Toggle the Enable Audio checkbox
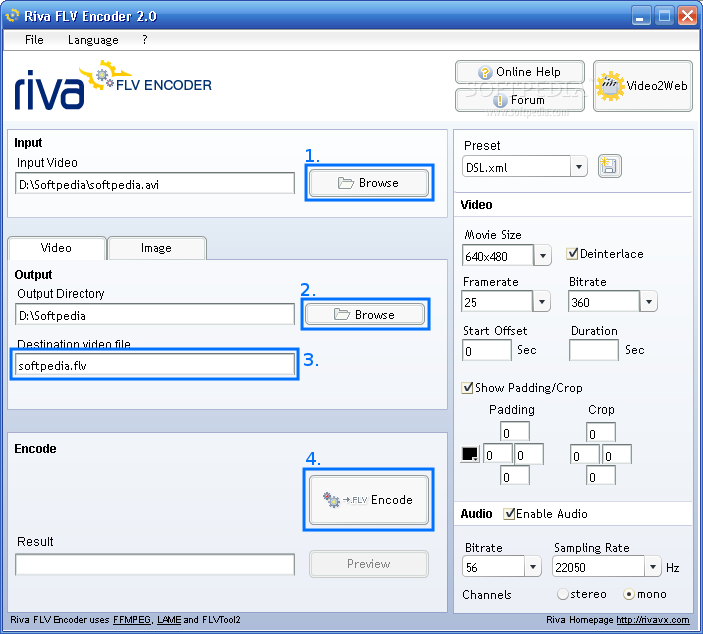 point(509,514)
